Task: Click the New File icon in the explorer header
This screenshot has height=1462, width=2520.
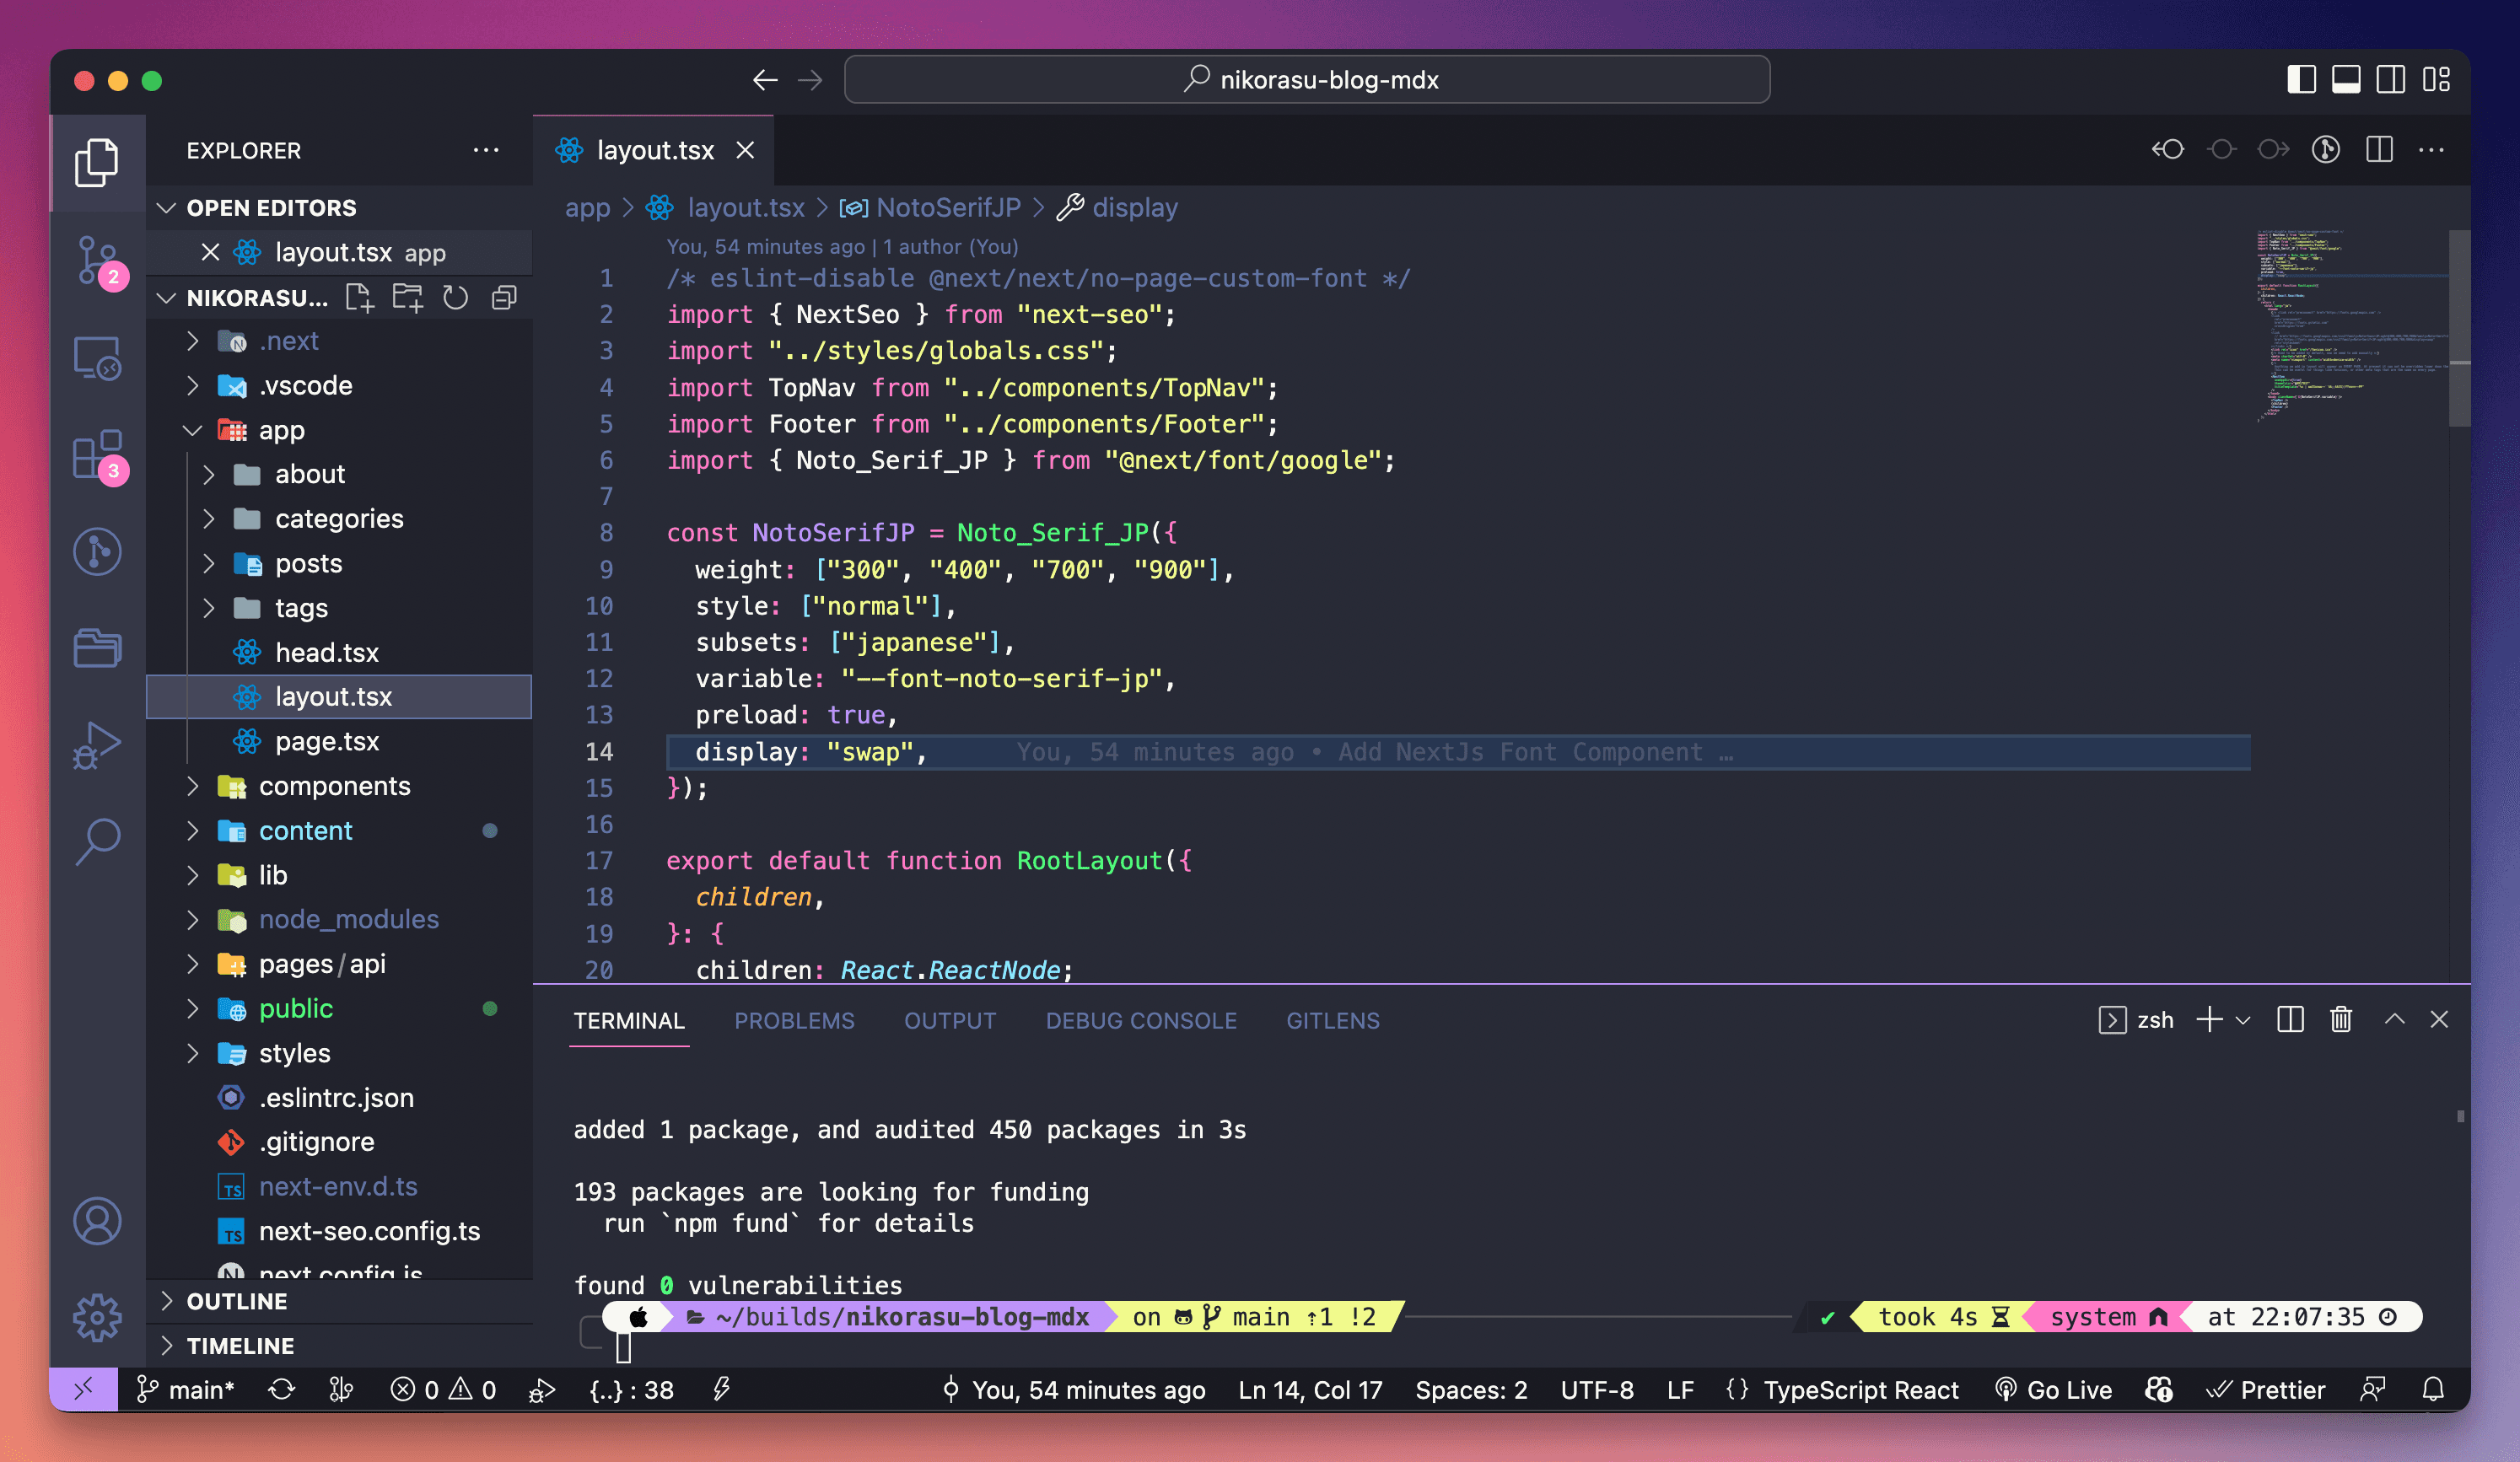Action: tap(359, 298)
